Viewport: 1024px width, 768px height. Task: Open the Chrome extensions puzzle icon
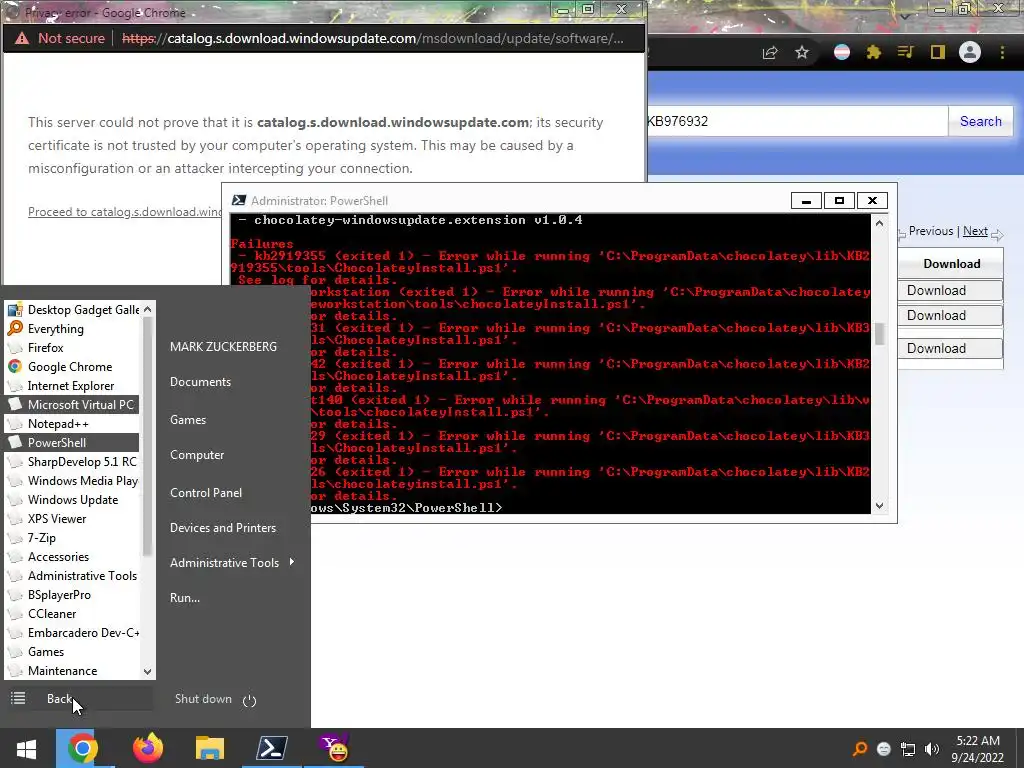(874, 52)
